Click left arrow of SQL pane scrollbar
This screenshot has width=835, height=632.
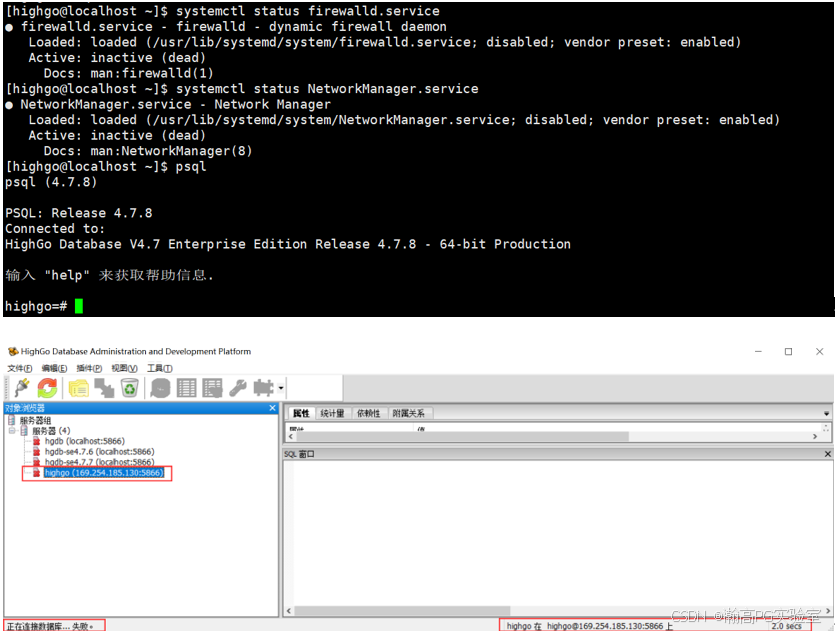pos(289,611)
